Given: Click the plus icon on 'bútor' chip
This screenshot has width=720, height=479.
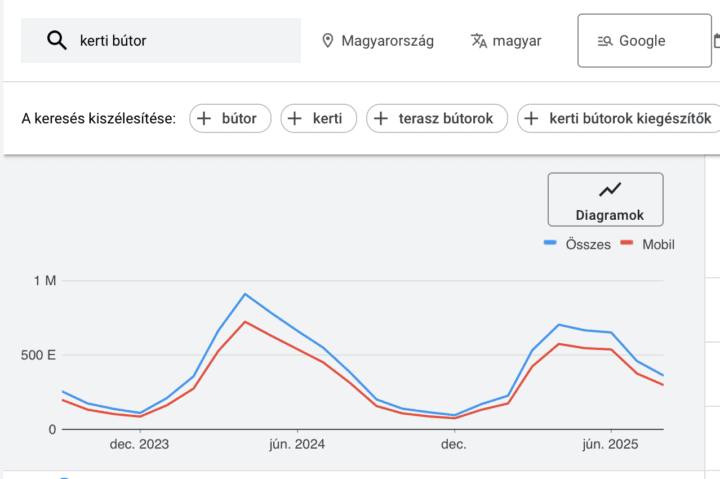Looking at the screenshot, I should pos(204,118).
